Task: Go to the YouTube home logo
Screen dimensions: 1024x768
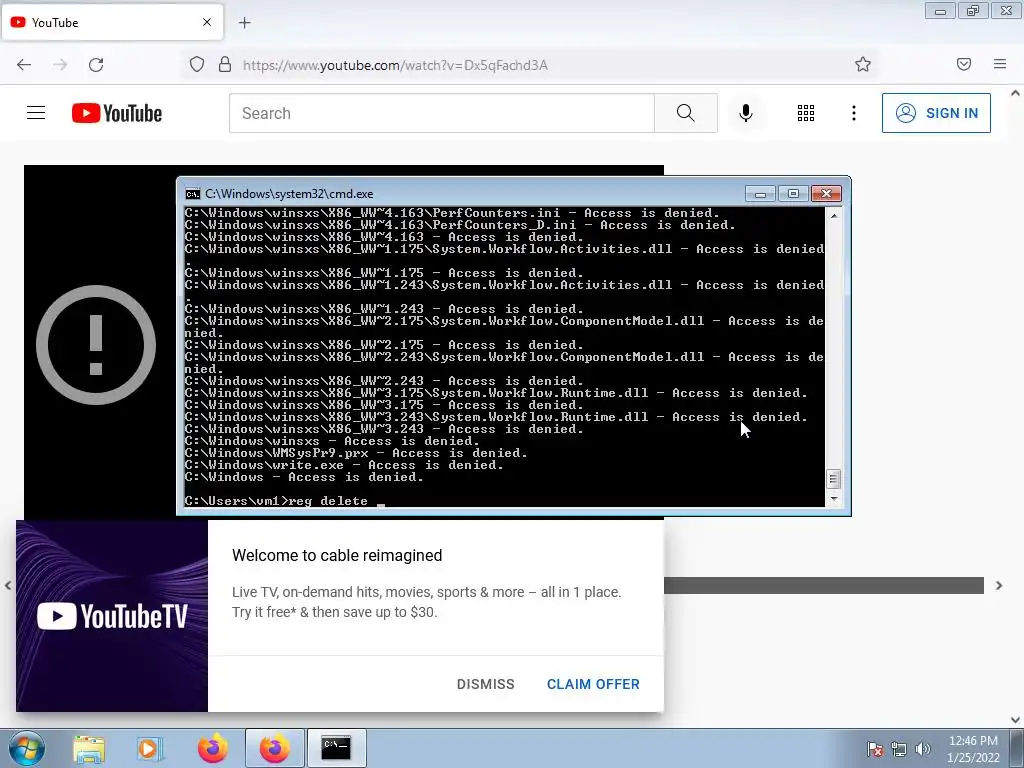Action: [x=117, y=113]
